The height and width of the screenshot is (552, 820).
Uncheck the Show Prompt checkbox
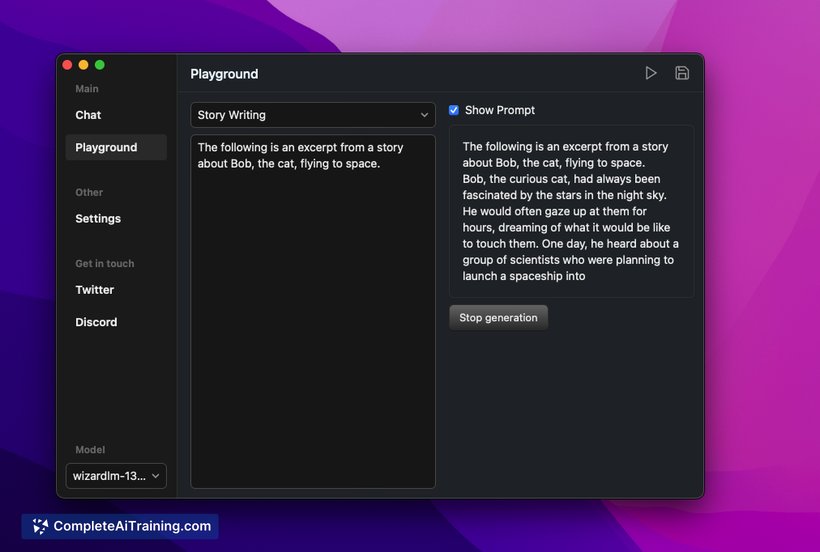tap(454, 110)
